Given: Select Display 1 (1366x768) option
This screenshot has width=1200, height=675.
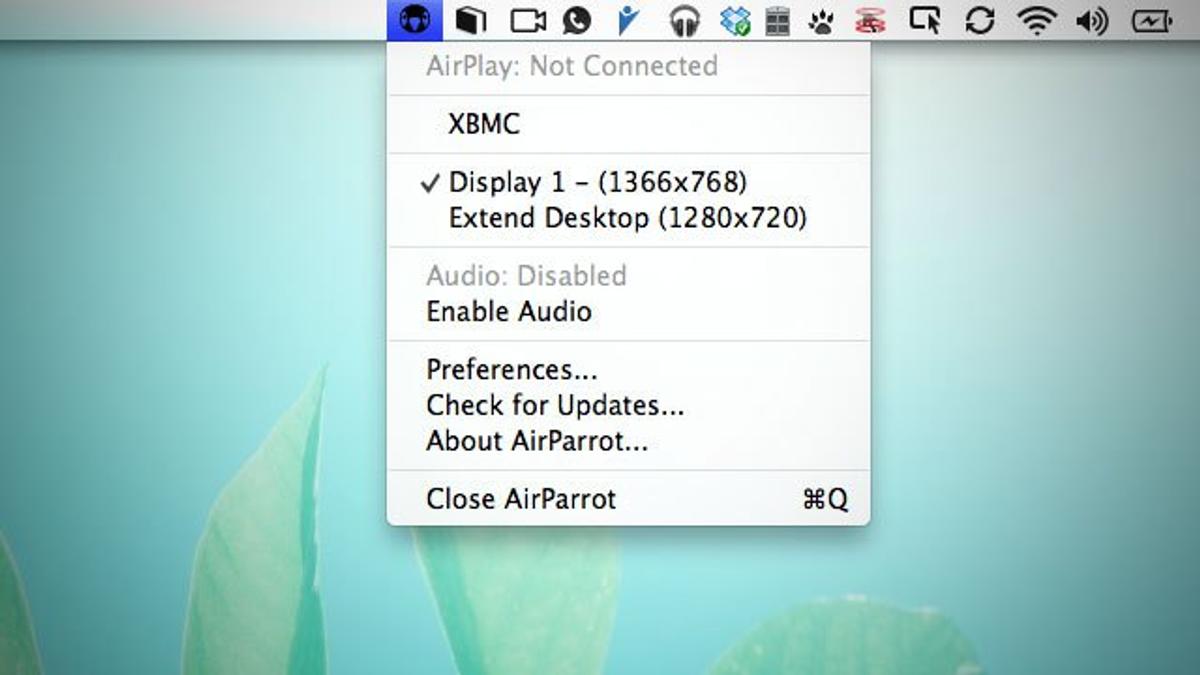Looking at the screenshot, I should tap(597, 183).
